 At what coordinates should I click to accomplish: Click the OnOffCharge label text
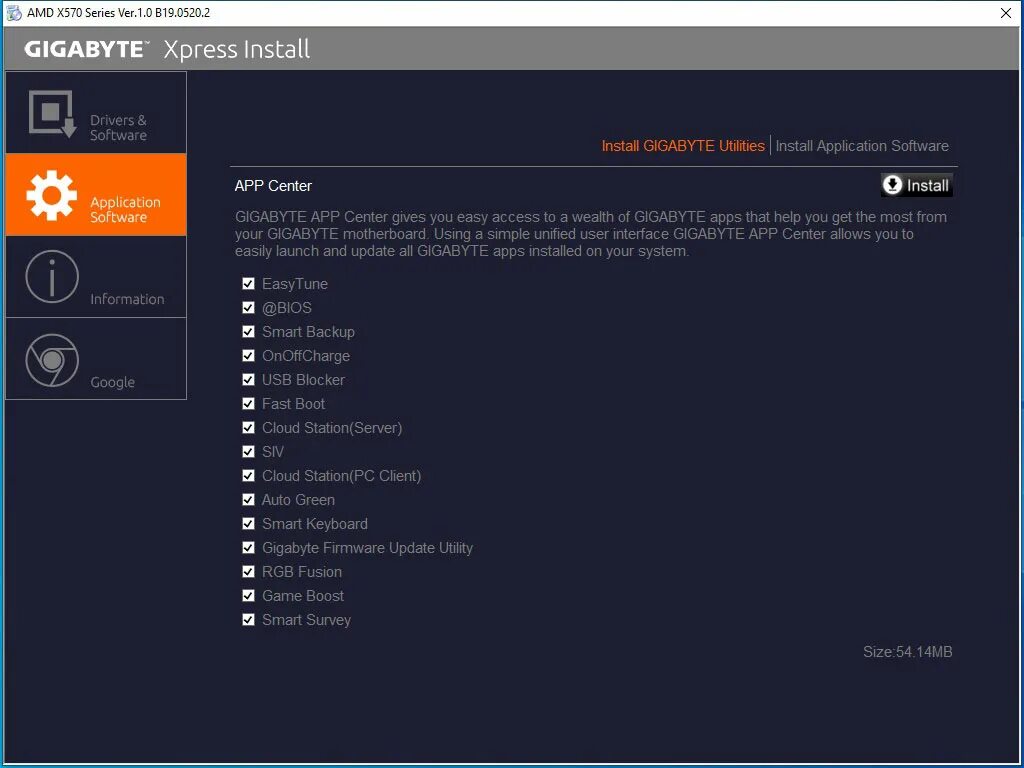tap(306, 356)
